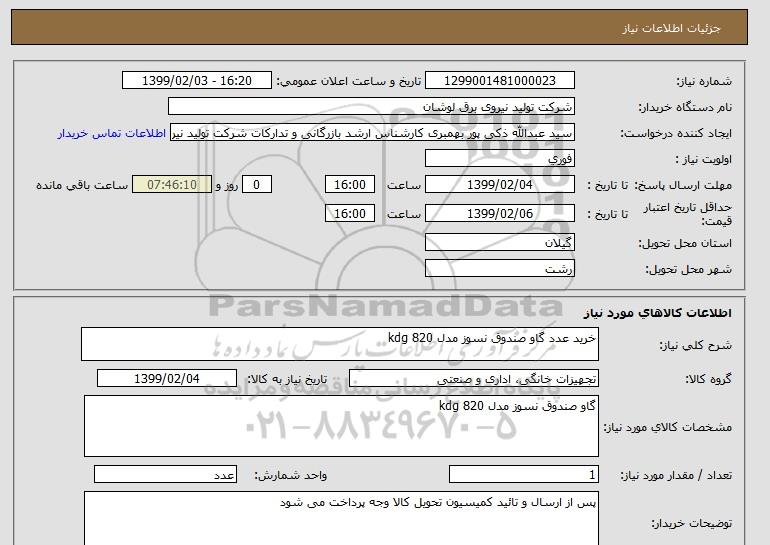Click the need date field 1399/02/04

(x=166, y=379)
